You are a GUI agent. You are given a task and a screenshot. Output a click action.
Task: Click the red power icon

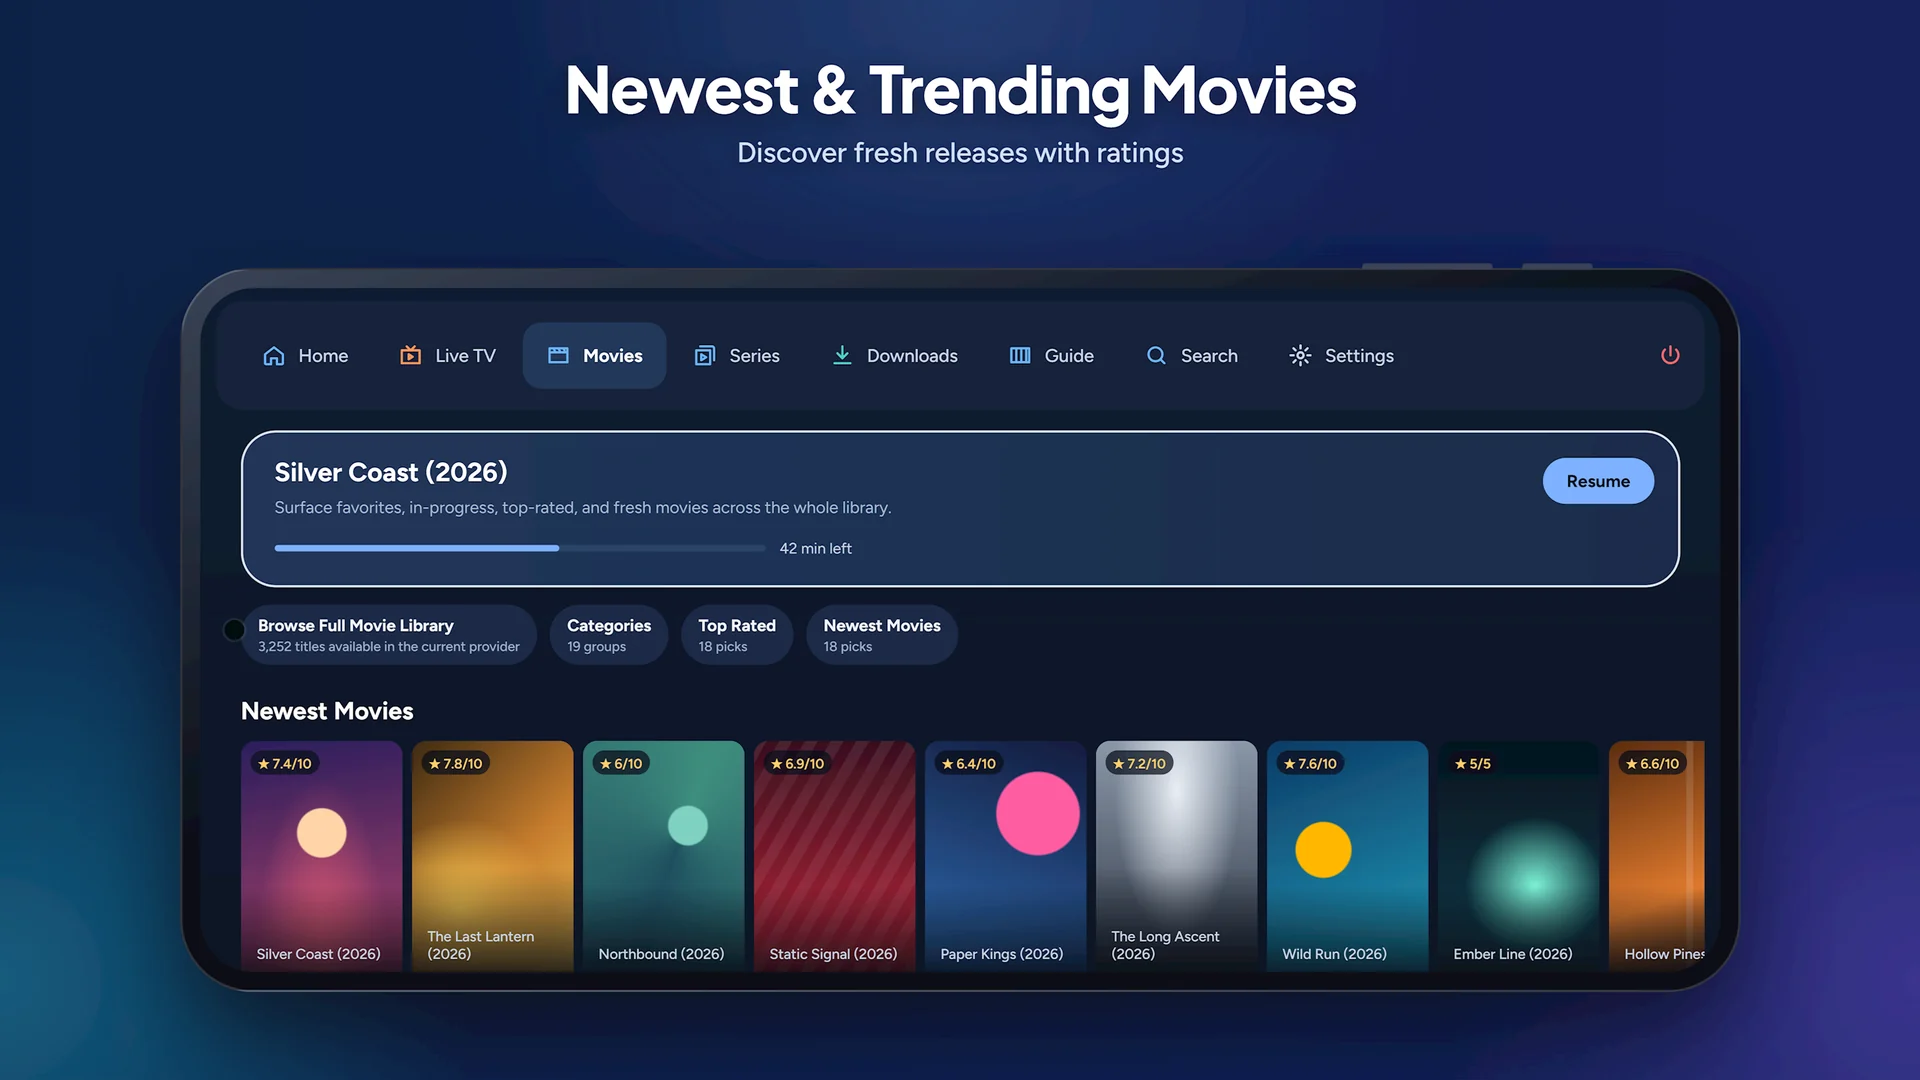(x=1670, y=355)
